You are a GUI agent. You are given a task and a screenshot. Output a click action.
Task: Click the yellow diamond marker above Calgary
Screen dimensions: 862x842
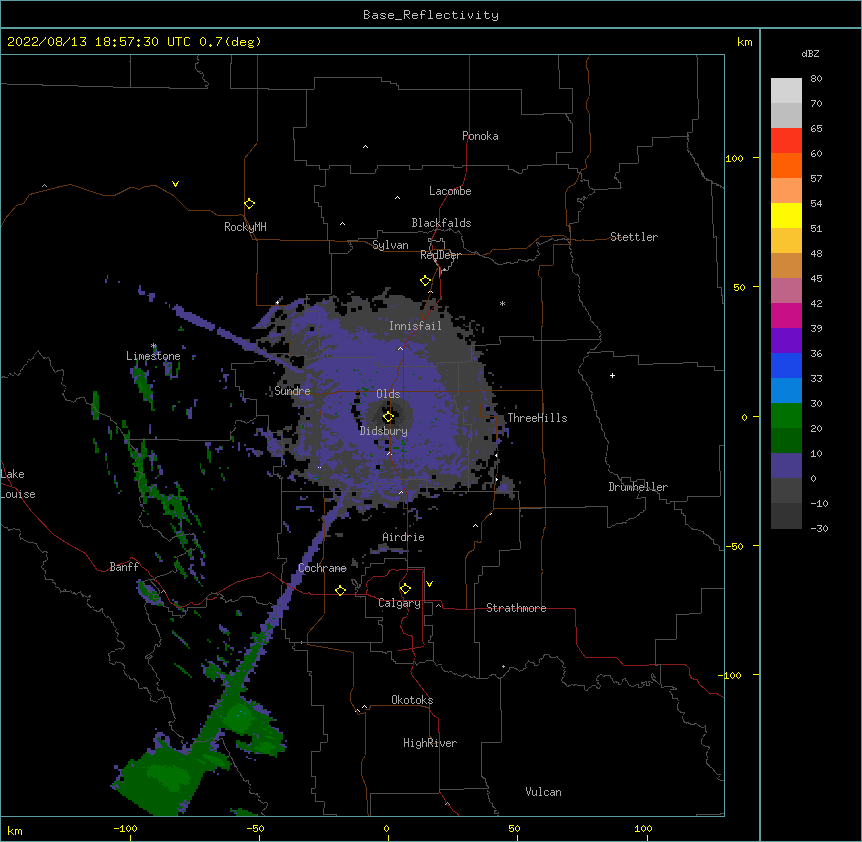[405, 589]
